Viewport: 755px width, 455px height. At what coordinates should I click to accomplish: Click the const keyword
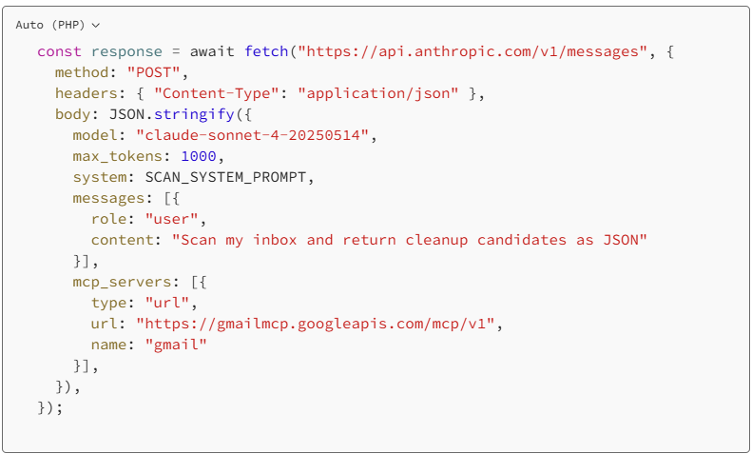[x=59, y=52]
